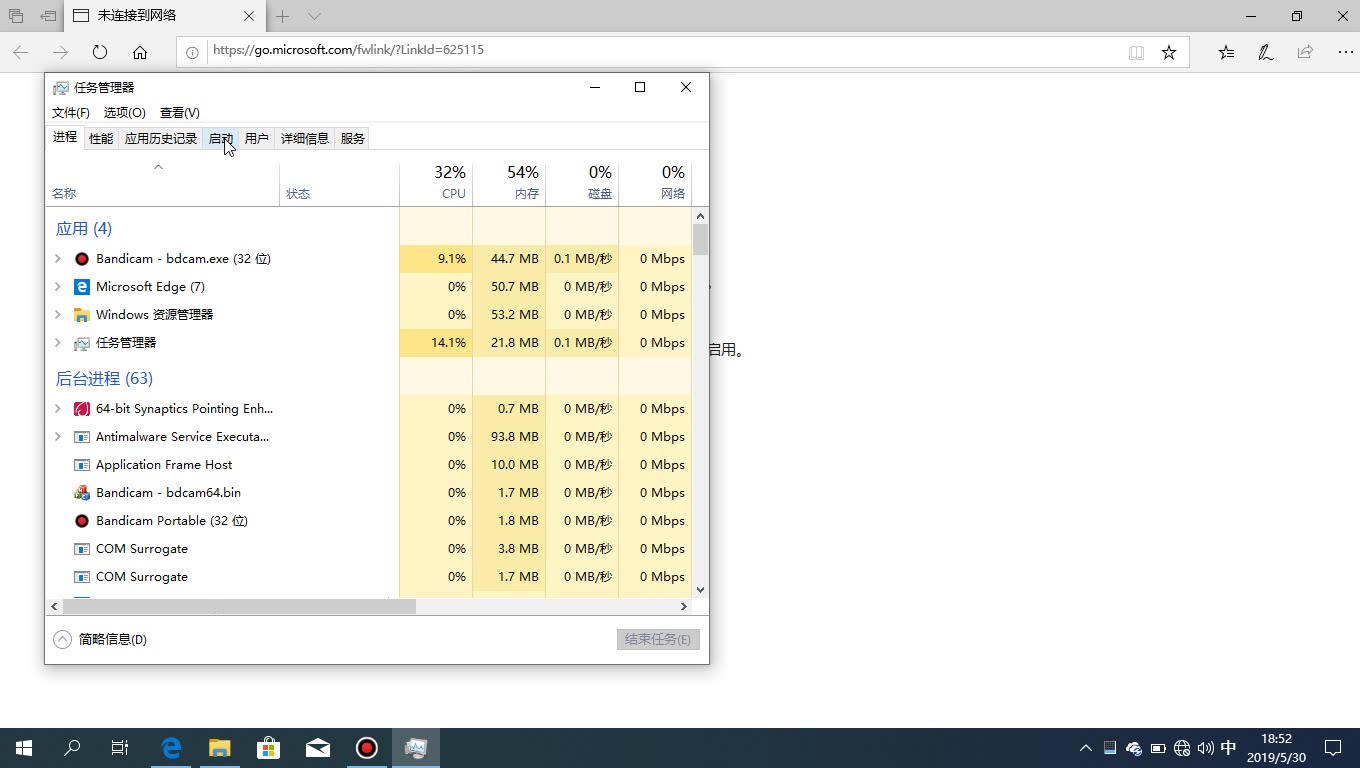The image size is (1360, 768).
Task: Click the 结束任务(E) button
Action: 658,639
